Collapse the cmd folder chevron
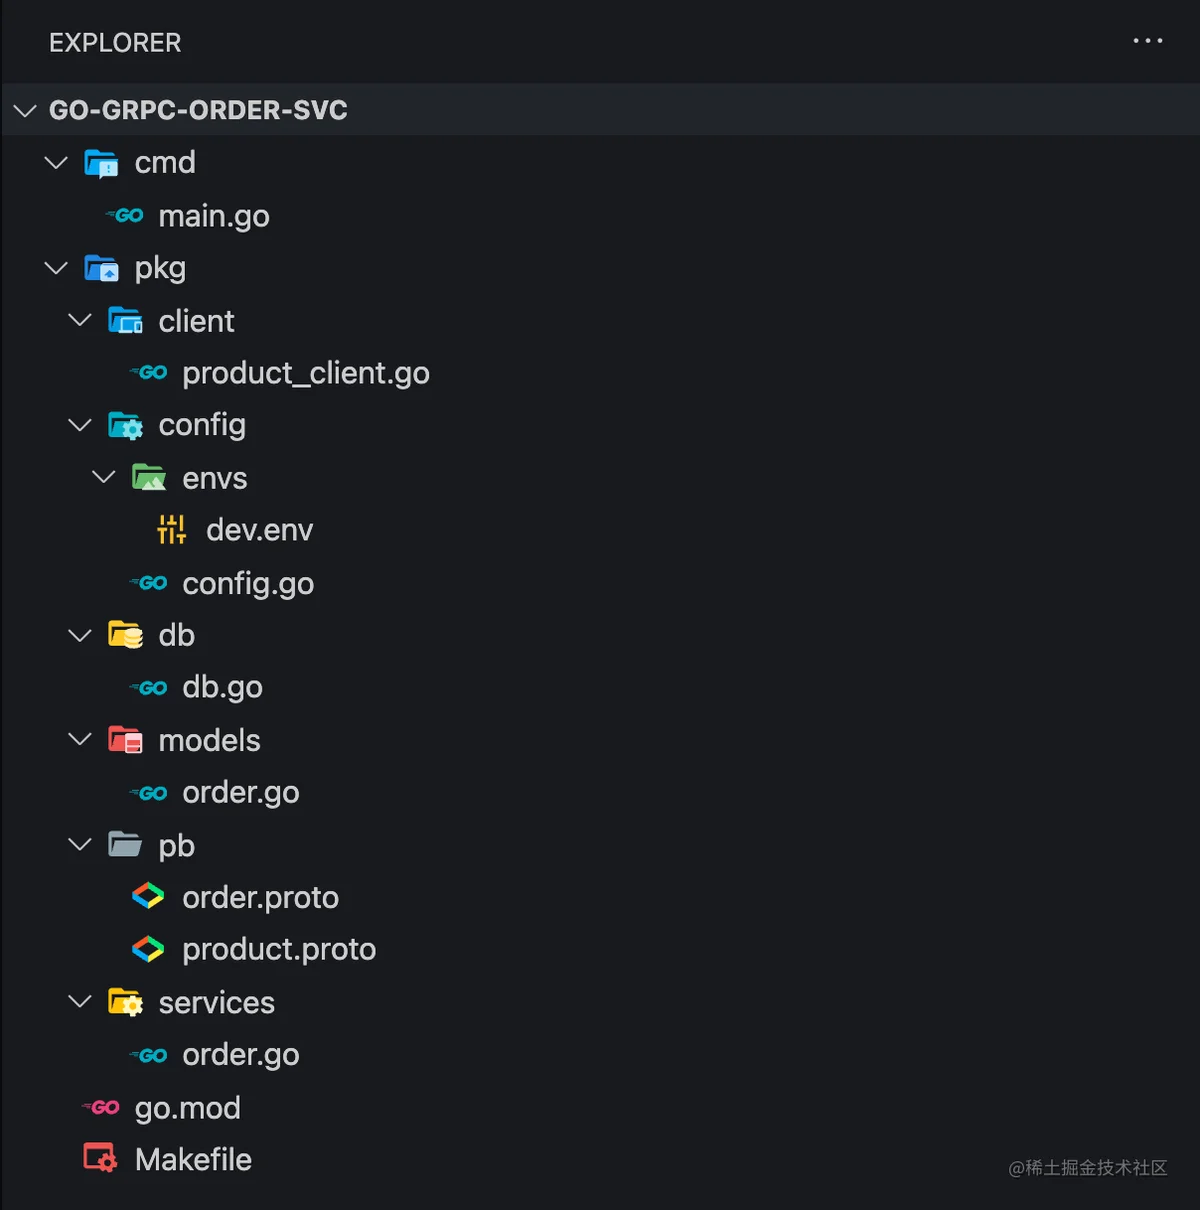Screen dimensions: 1200x1210 57,162
